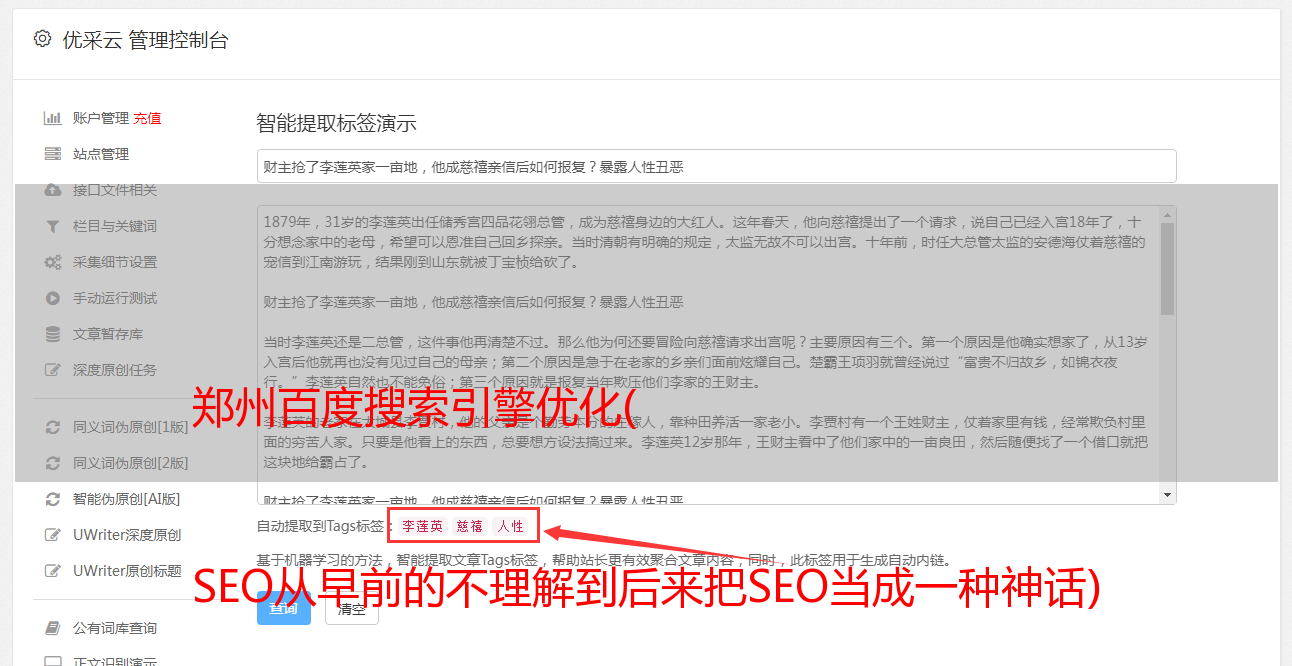
Task: Click the article title input field
Action: pyautogui.click(x=716, y=166)
